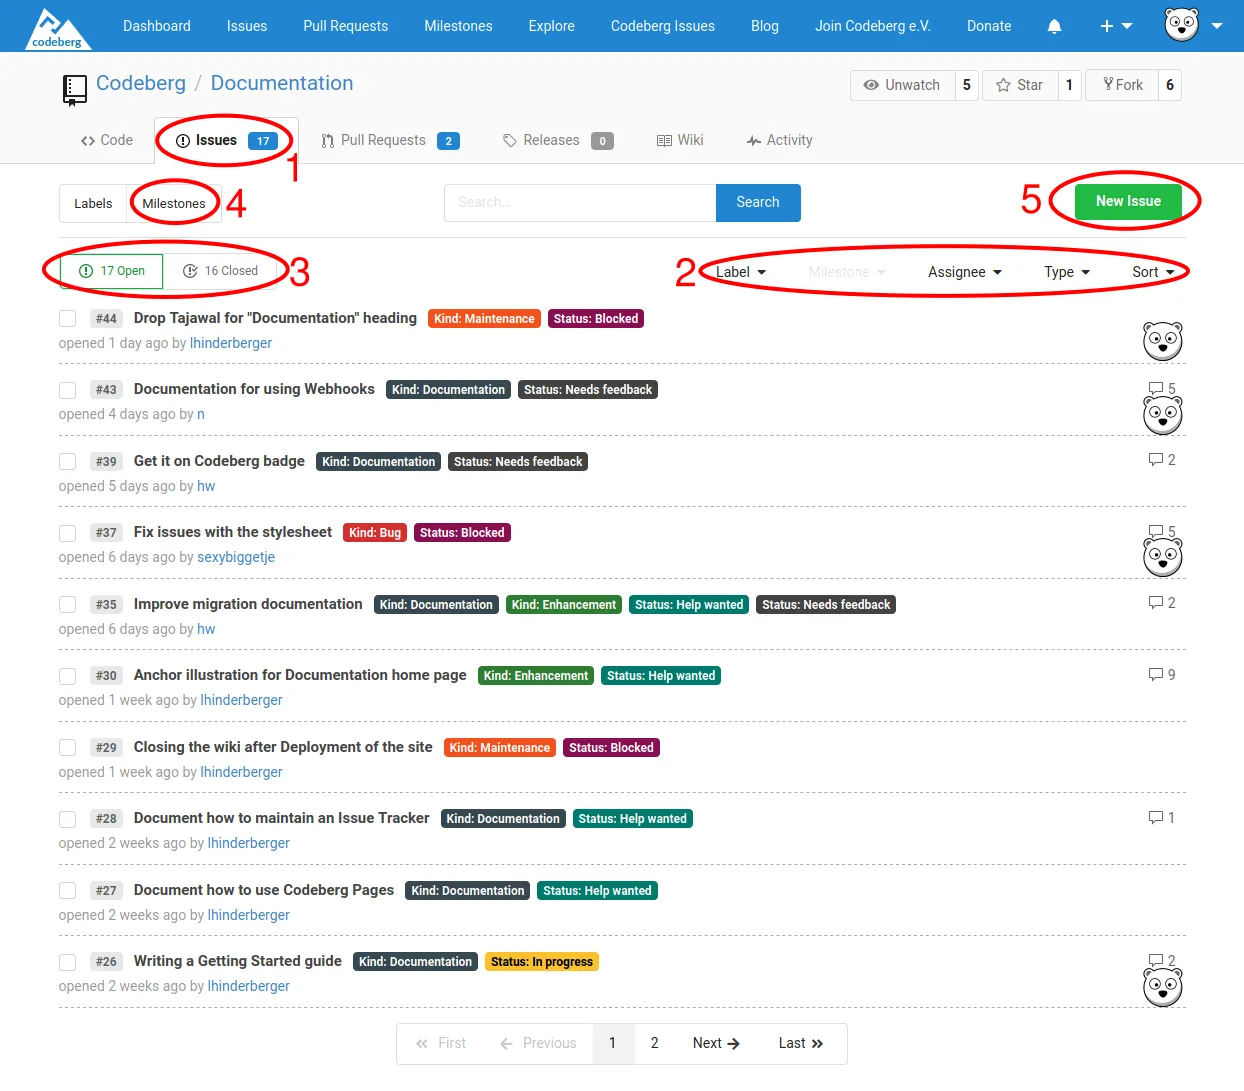Expand the Label filter dropdown
The height and width of the screenshot is (1091, 1244).
click(741, 272)
